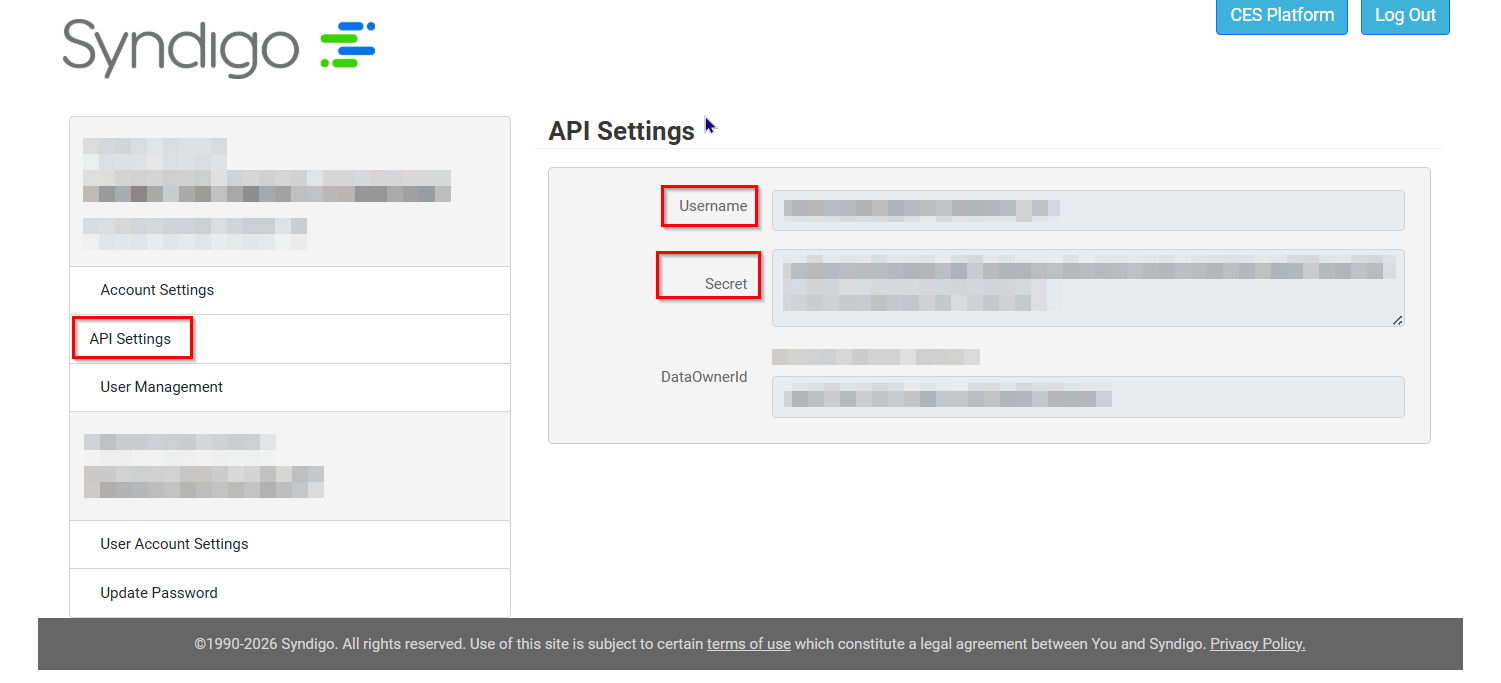
Task: Click the API Settings page heading
Action: (622, 131)
